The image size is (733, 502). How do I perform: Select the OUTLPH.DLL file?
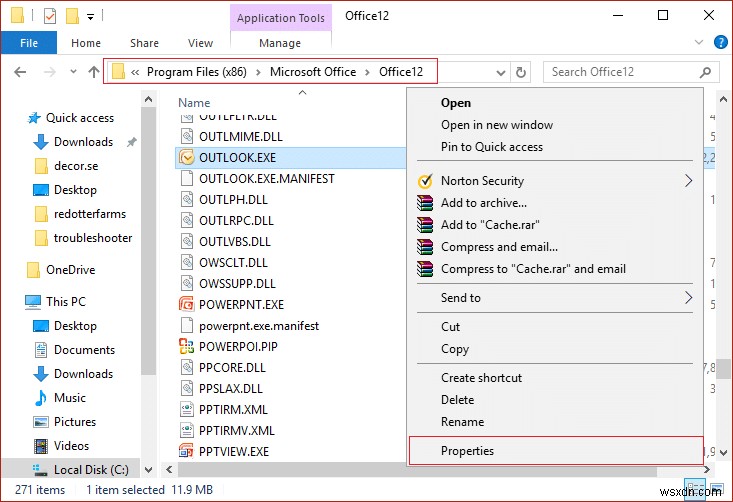point(233,200)
